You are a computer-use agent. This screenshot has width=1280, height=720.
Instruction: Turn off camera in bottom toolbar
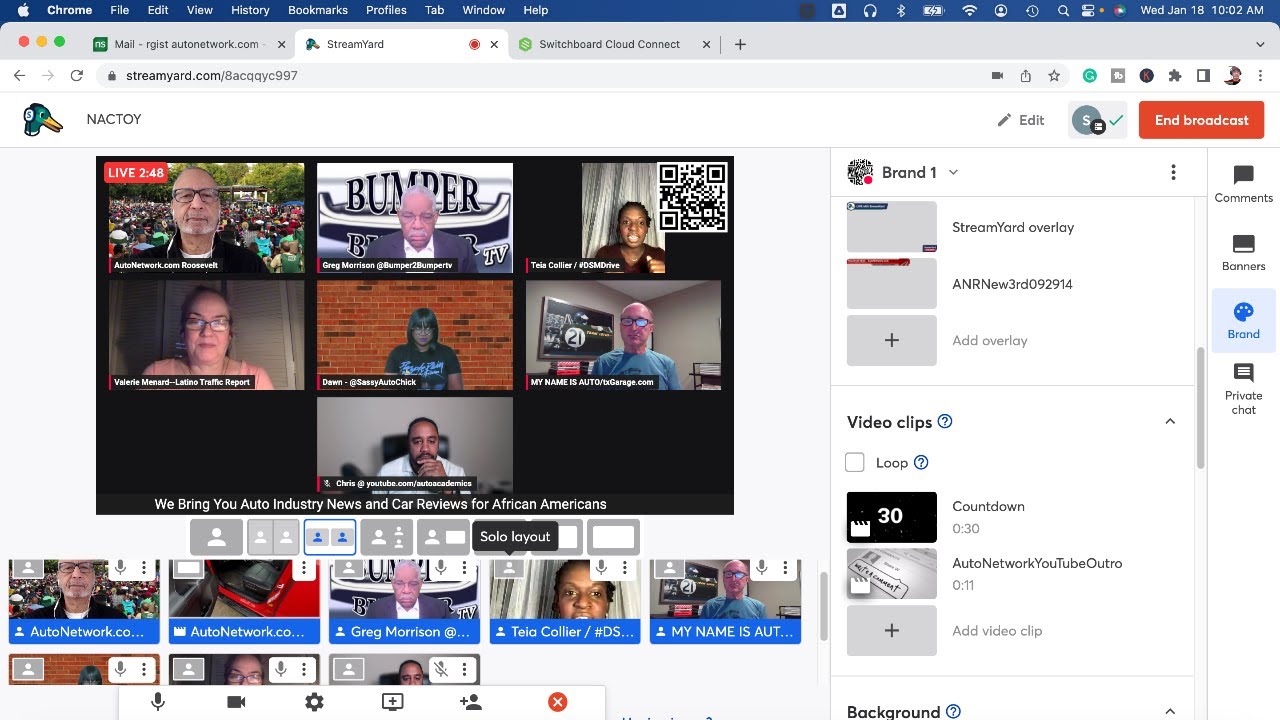coord(236,702)
